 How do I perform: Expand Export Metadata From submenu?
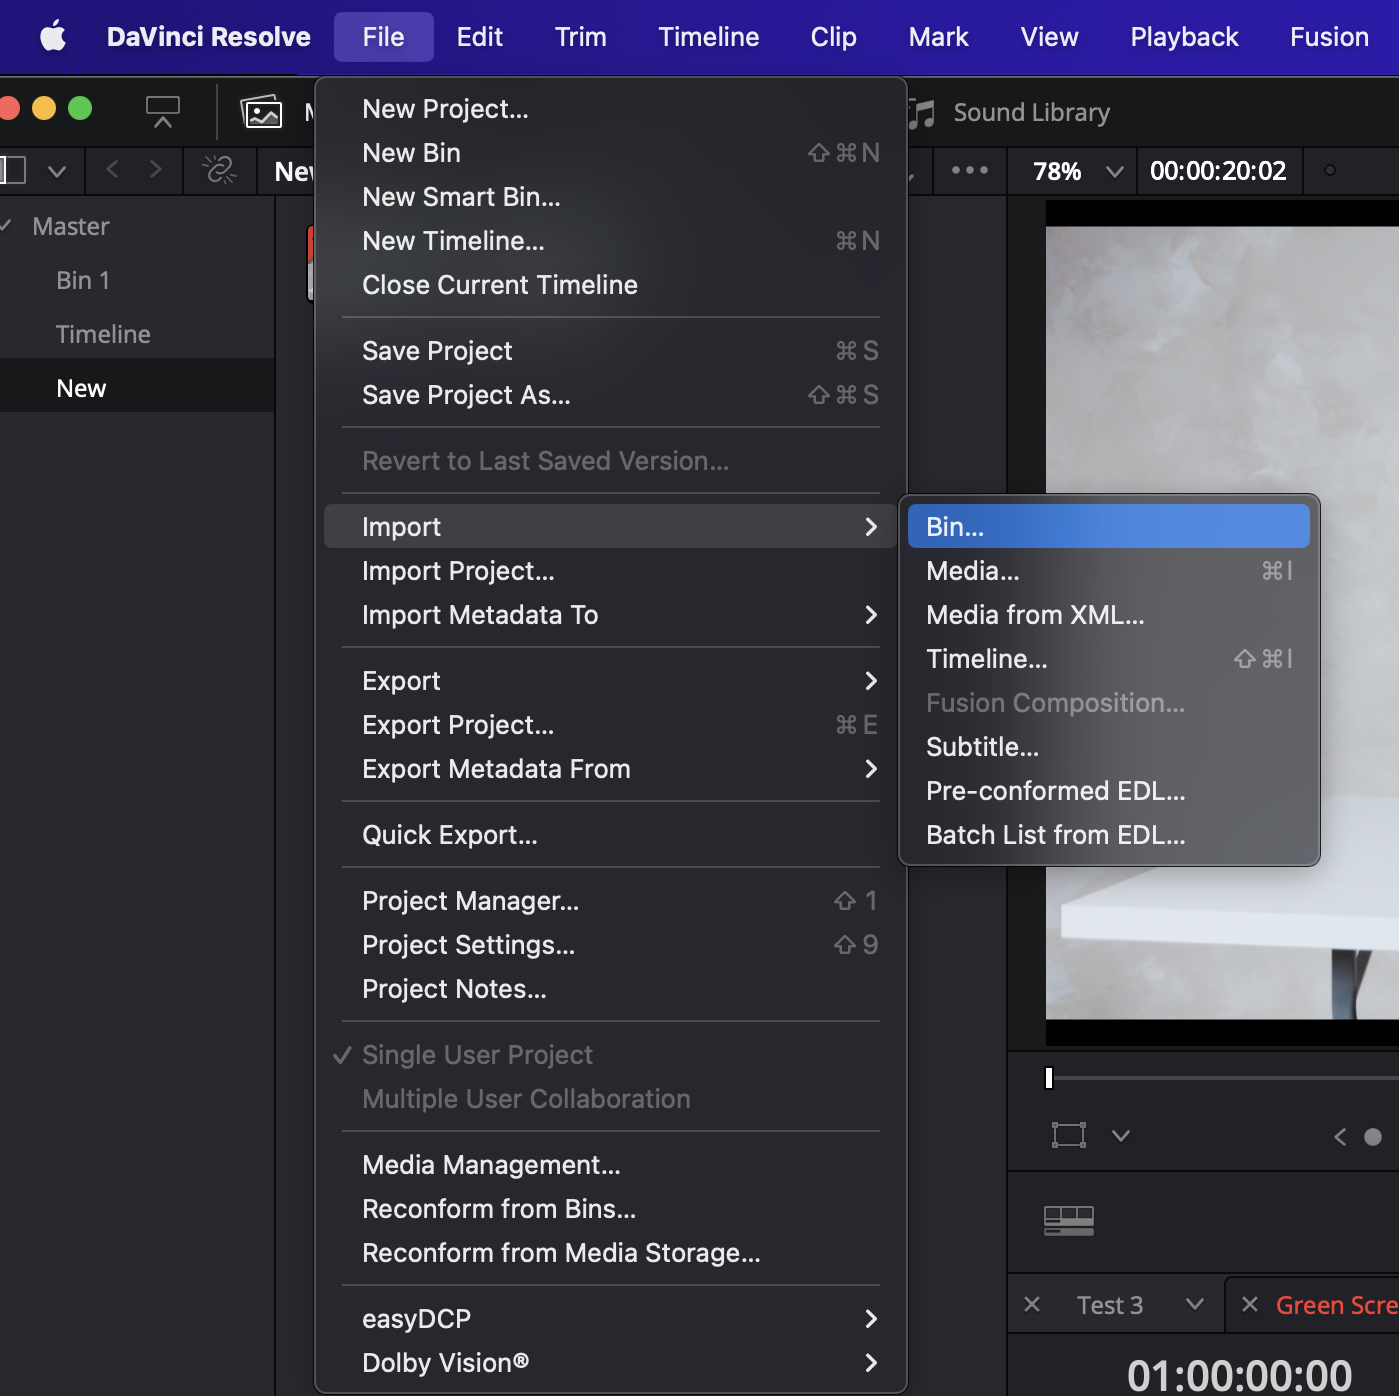[611, 769]
